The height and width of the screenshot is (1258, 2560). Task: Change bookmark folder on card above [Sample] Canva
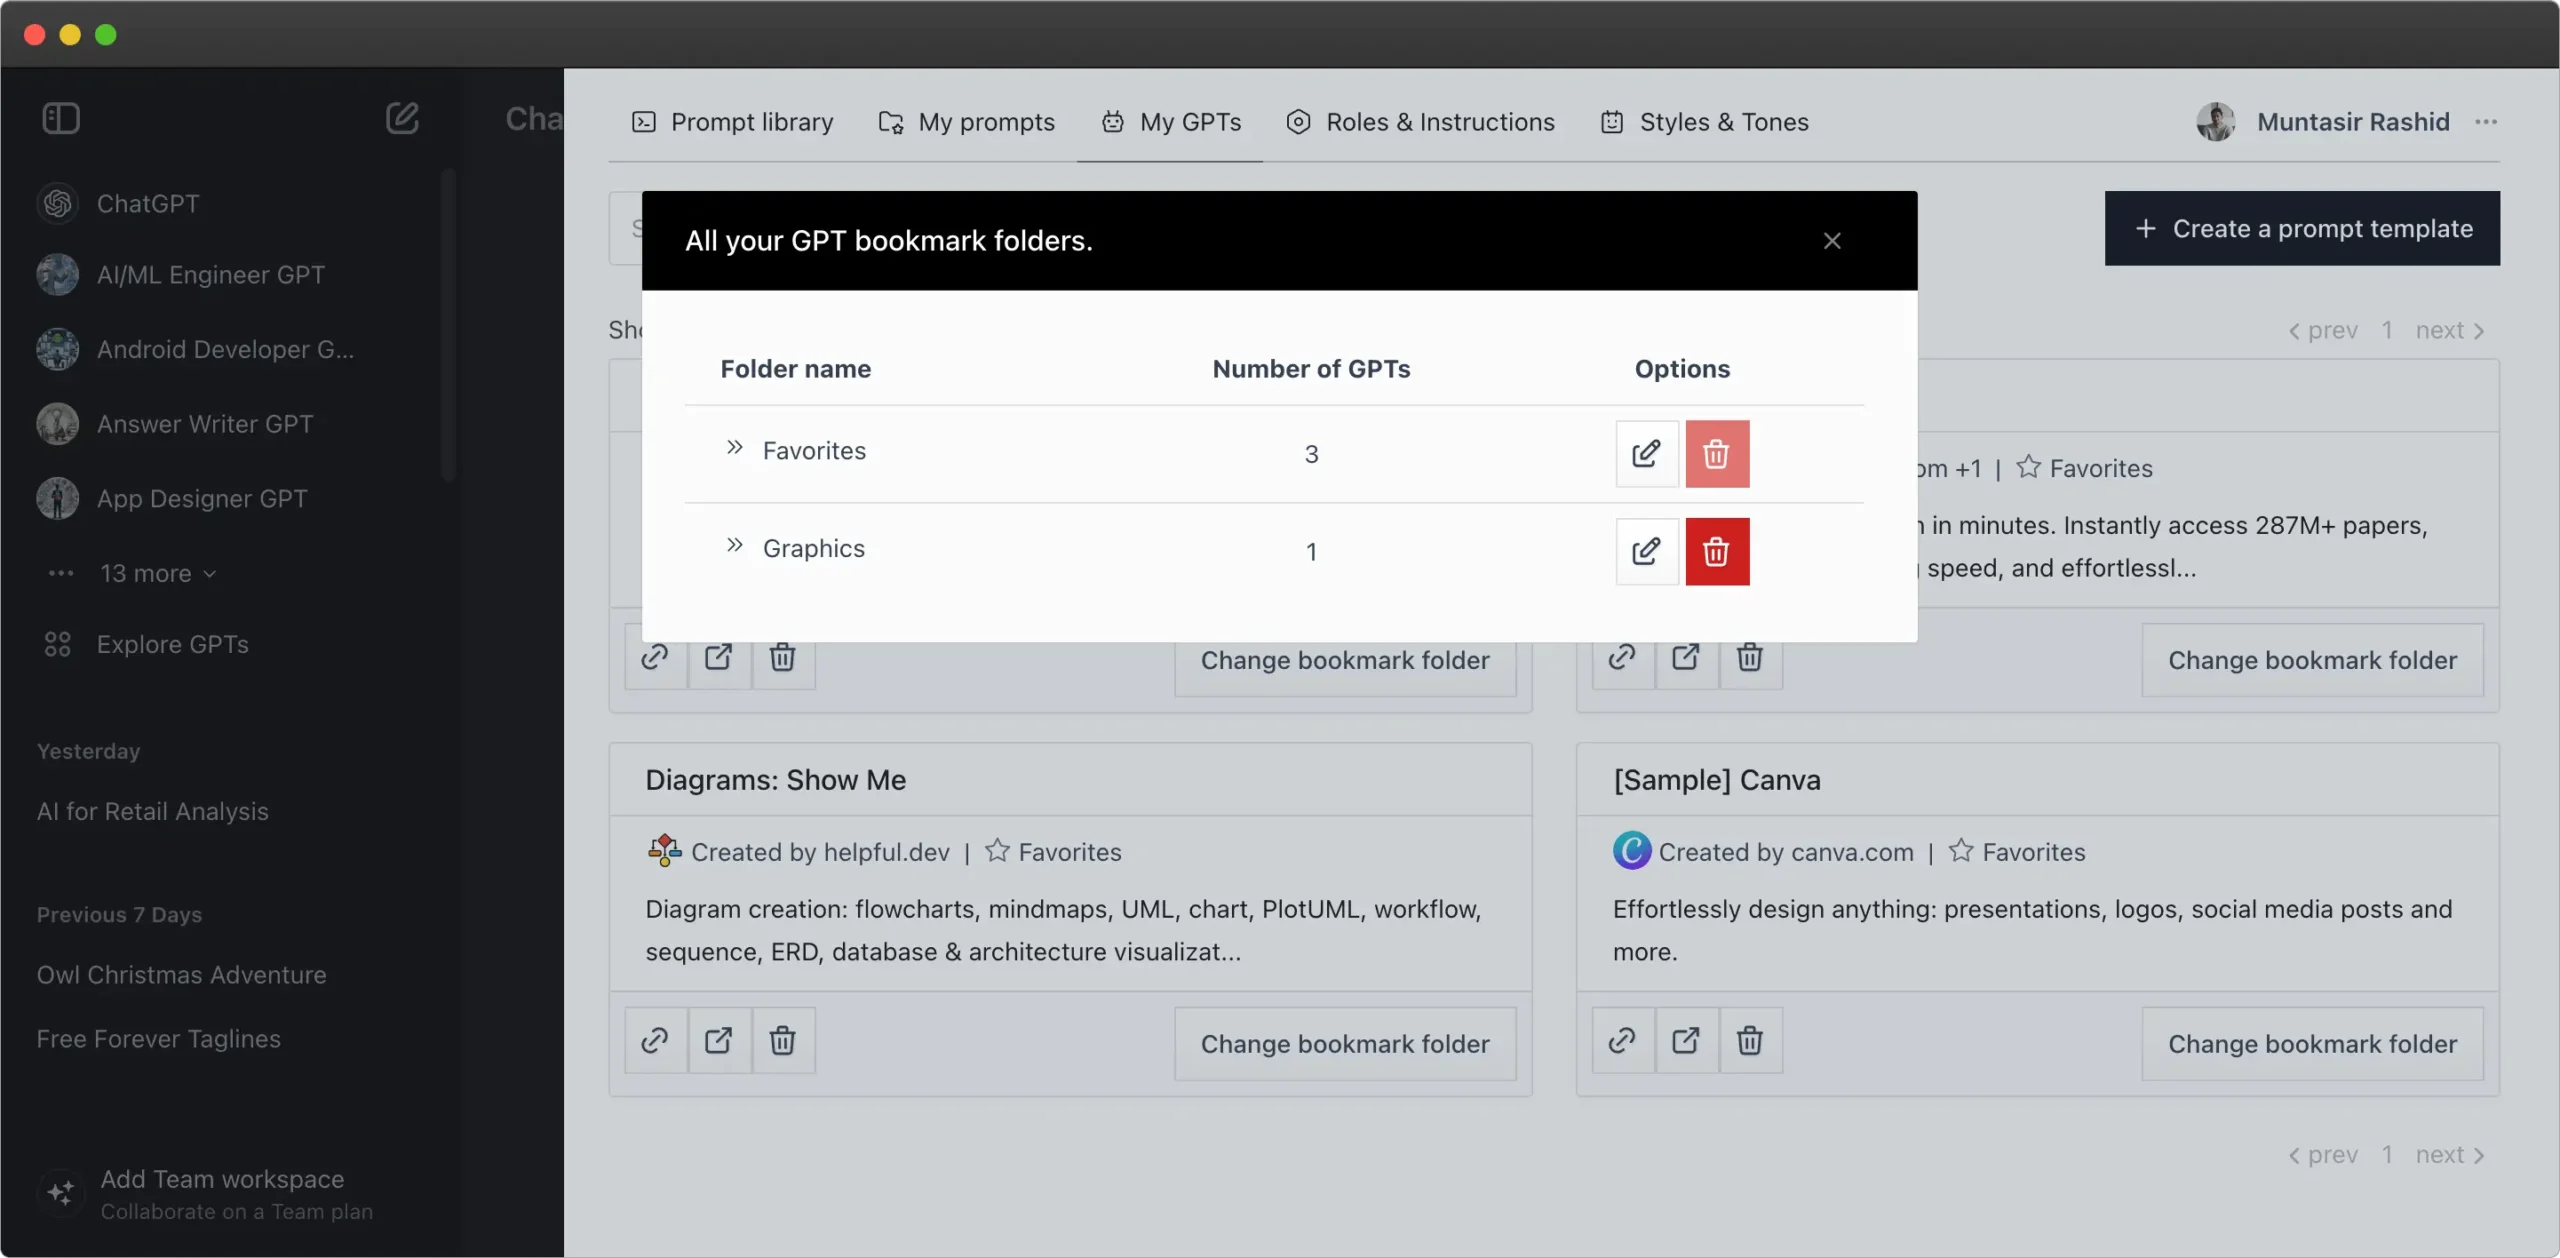[2312, 660]
